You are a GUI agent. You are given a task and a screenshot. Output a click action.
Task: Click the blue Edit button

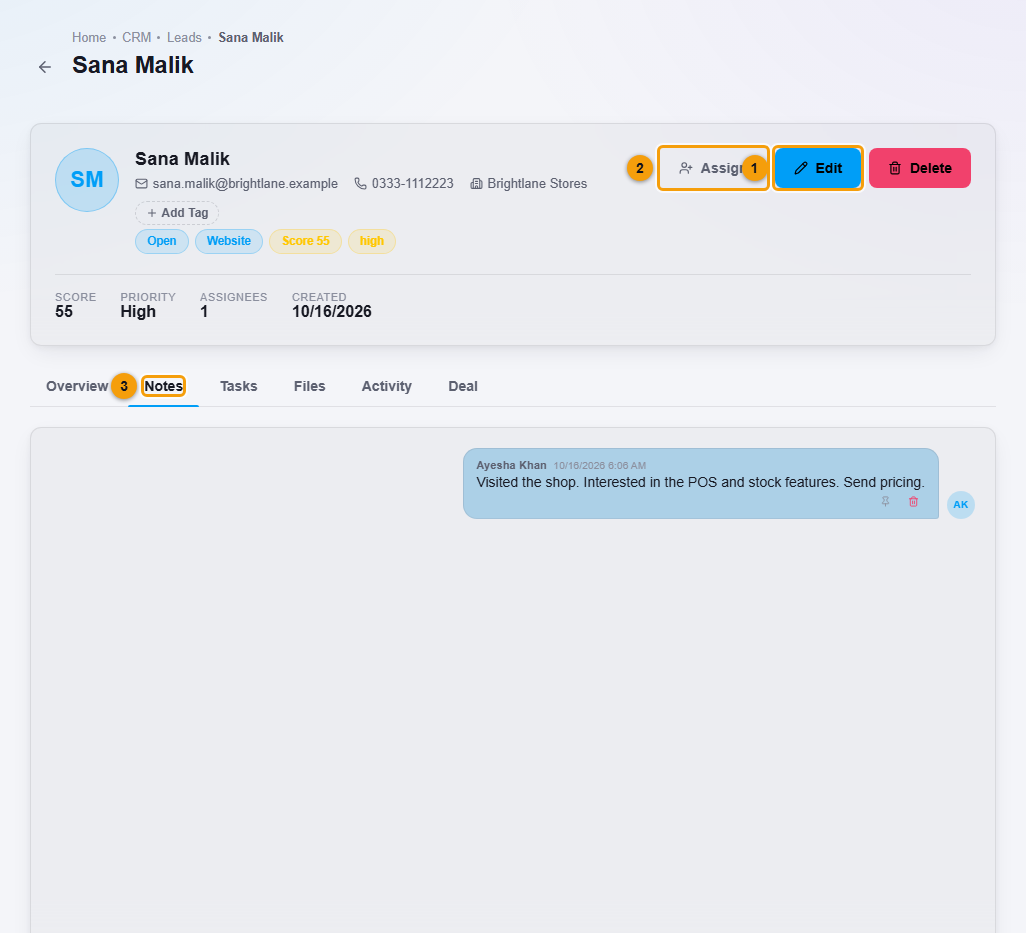[x=818, y=168]
